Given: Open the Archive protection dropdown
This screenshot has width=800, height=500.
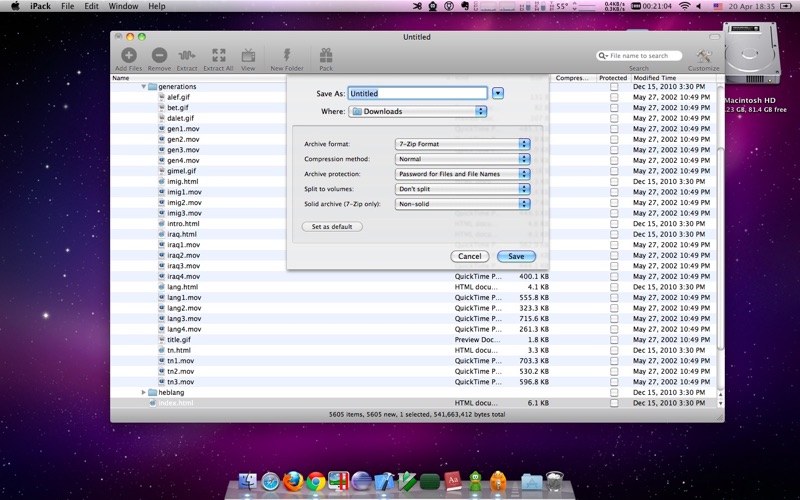Looking at the screenshot, I should click(462, 174).
